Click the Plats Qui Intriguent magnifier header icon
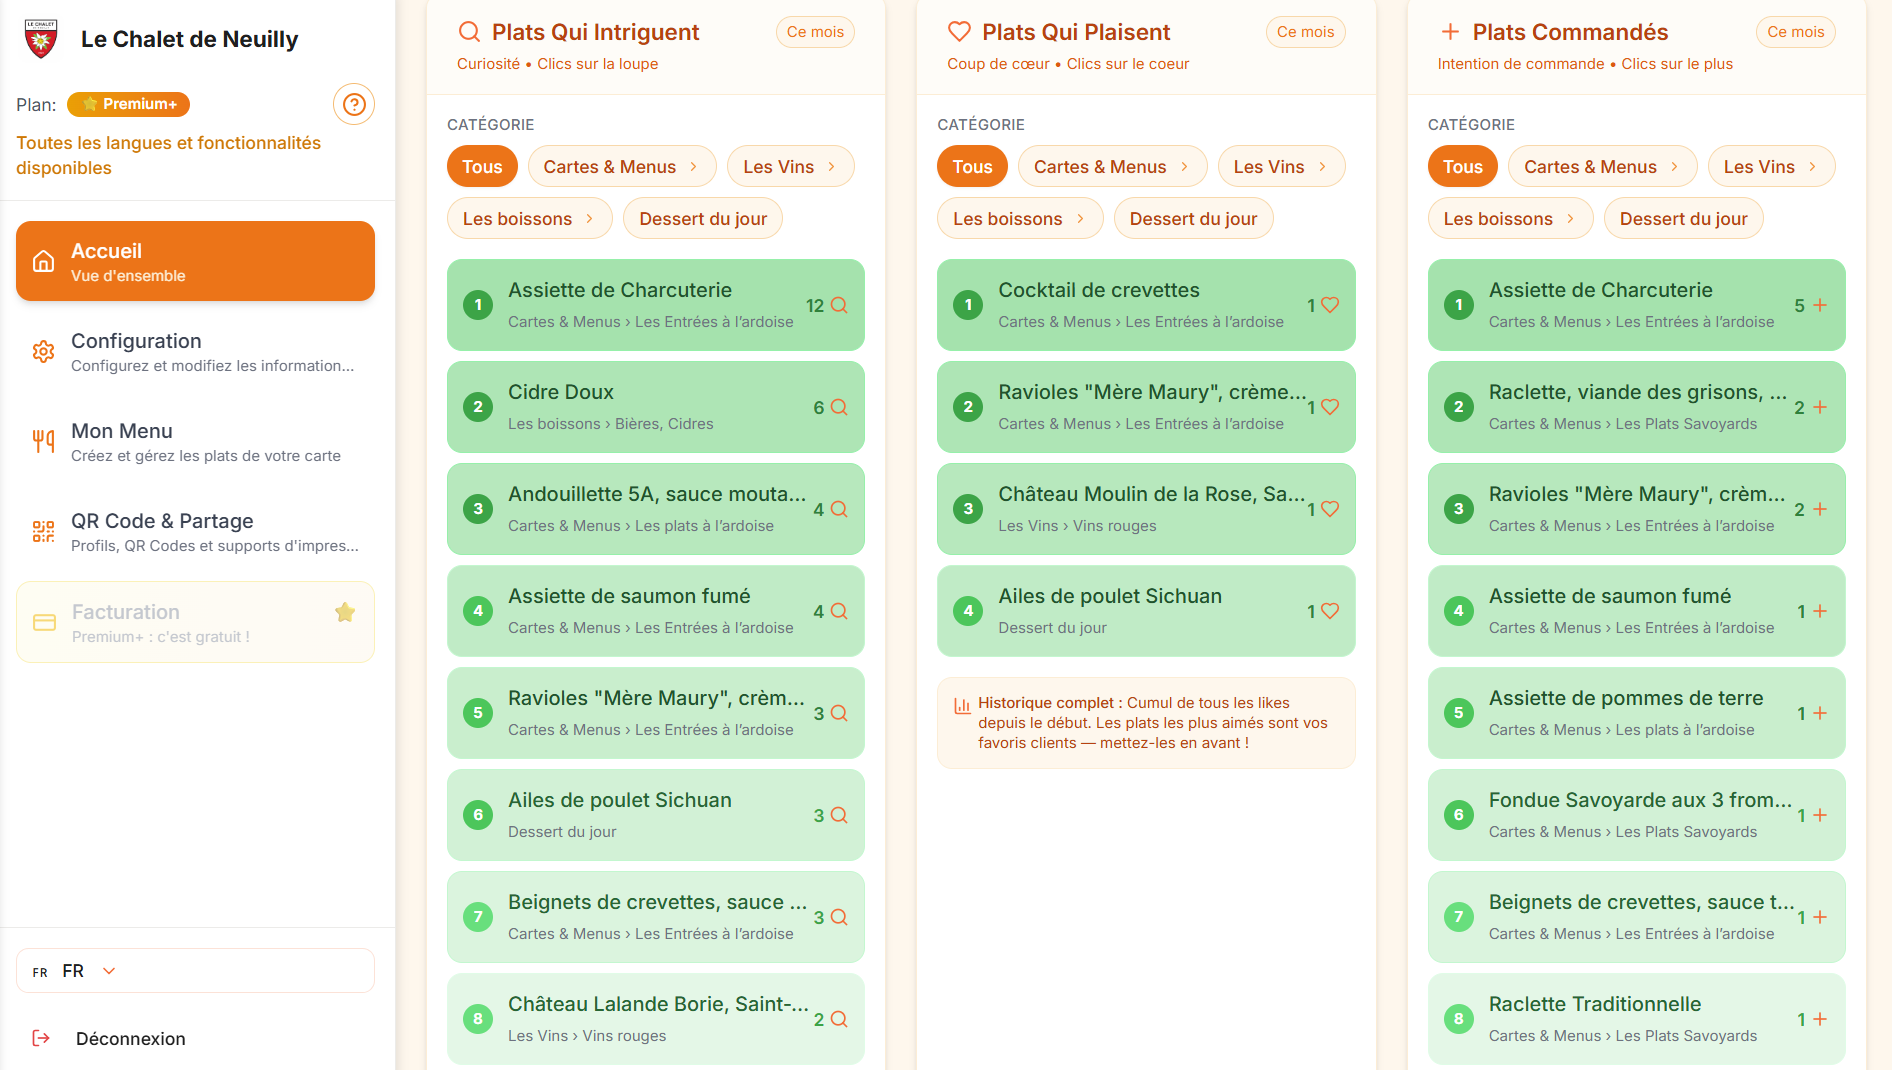Screen dimensions: 1892x1070 tap(469, 32)
